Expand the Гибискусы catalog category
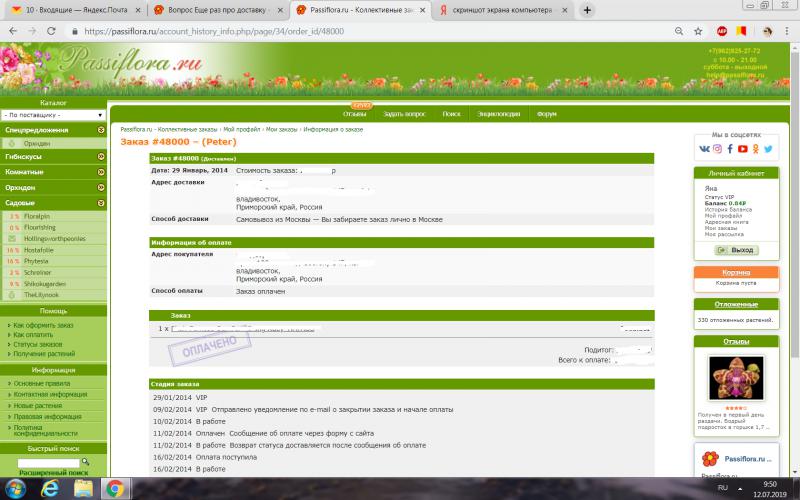800x500 pixels. [101, 157]
